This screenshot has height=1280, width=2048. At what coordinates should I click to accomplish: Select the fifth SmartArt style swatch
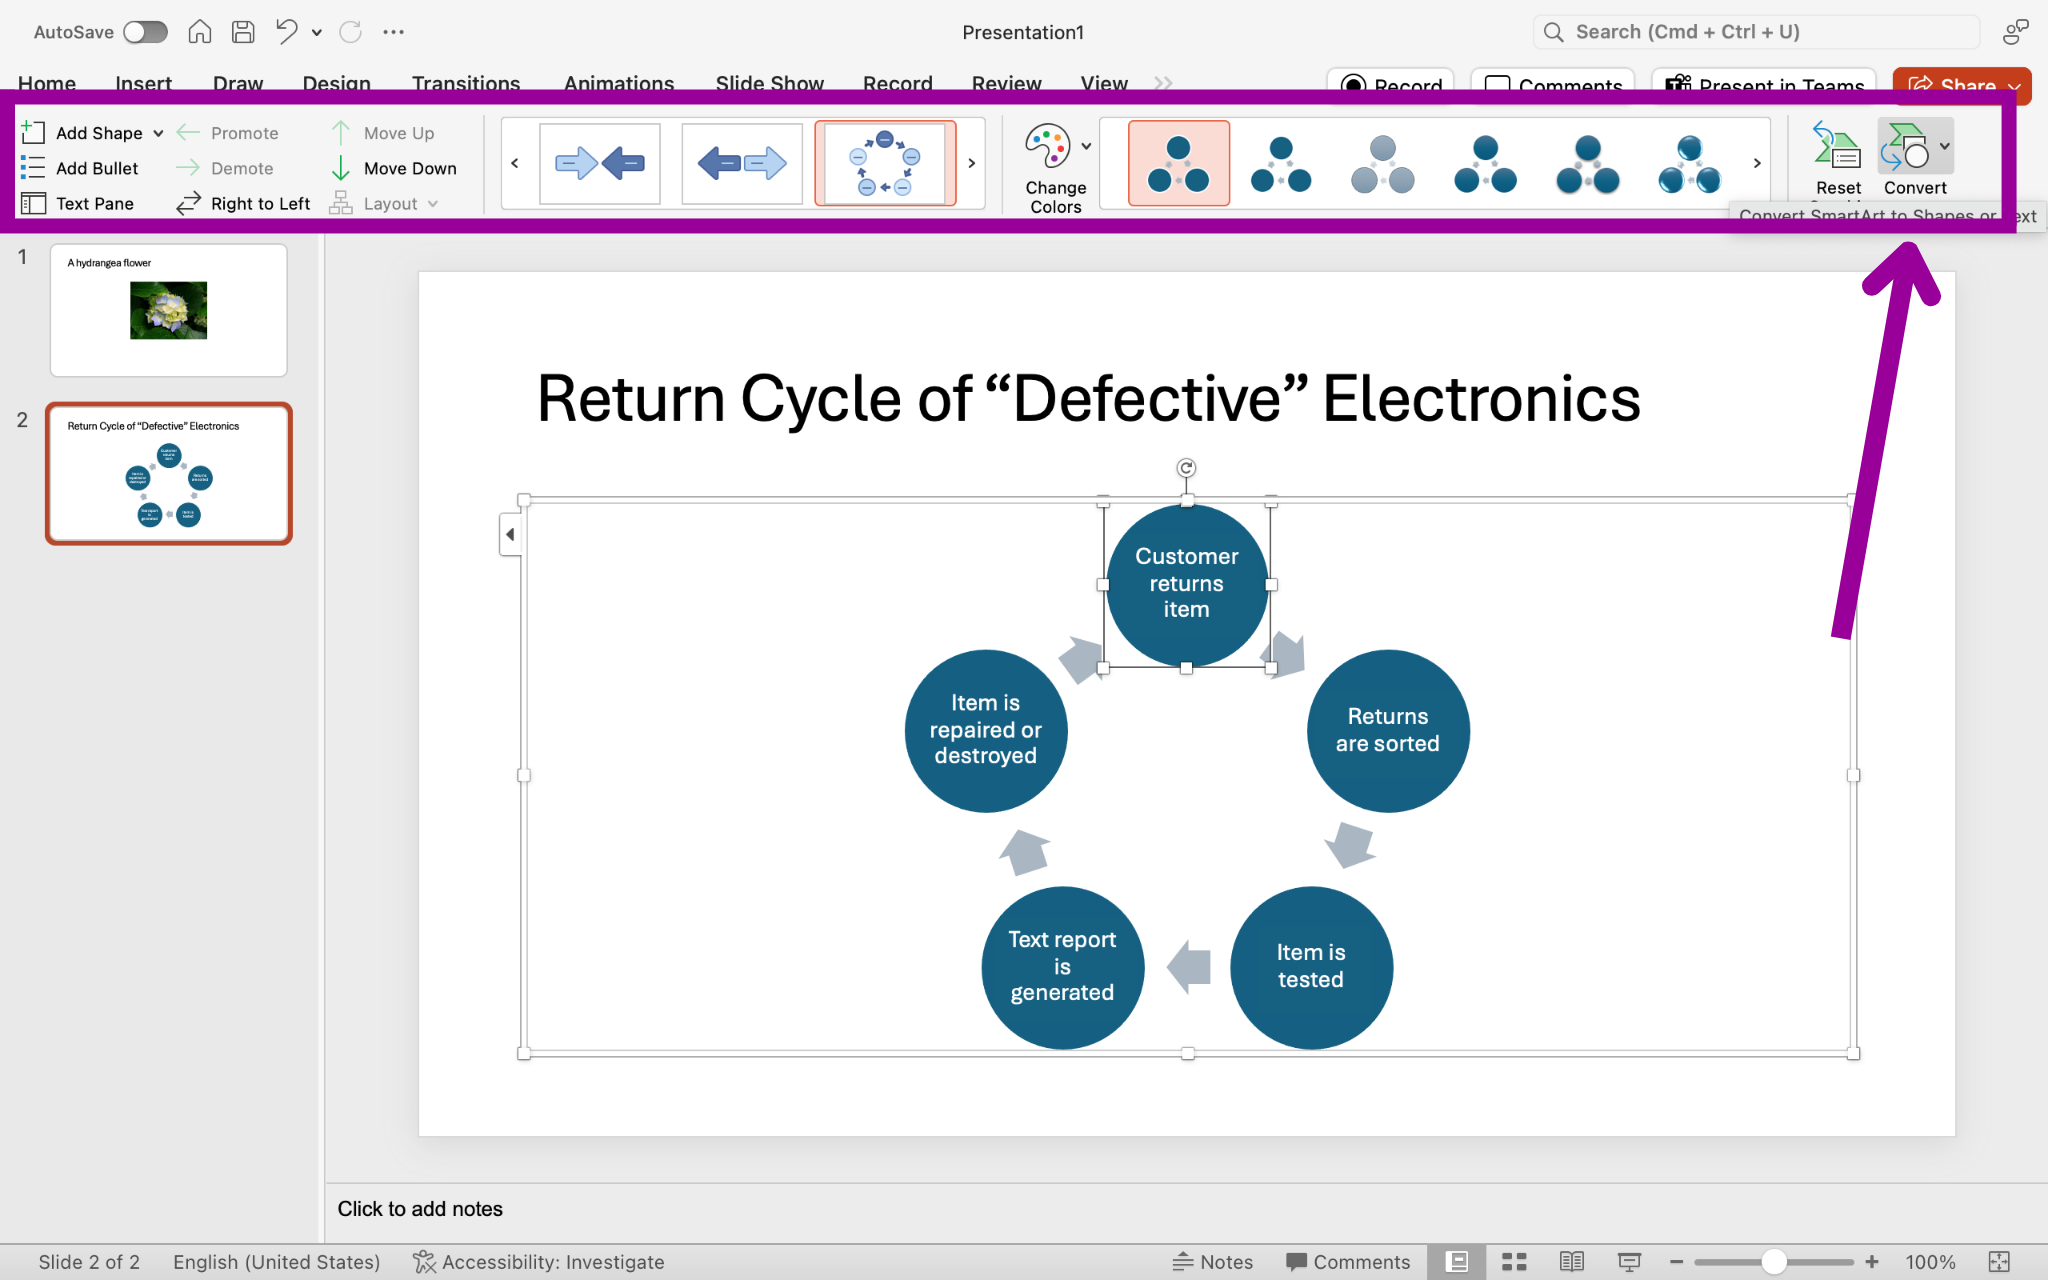1588,163
